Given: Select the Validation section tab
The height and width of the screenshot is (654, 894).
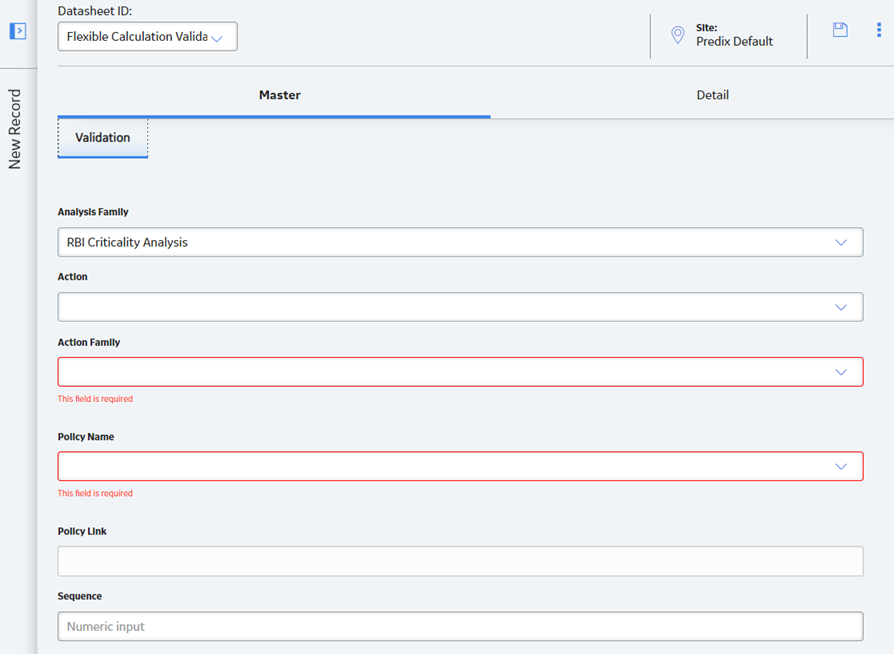Looking at the screenshot, I should click(103, 137).
